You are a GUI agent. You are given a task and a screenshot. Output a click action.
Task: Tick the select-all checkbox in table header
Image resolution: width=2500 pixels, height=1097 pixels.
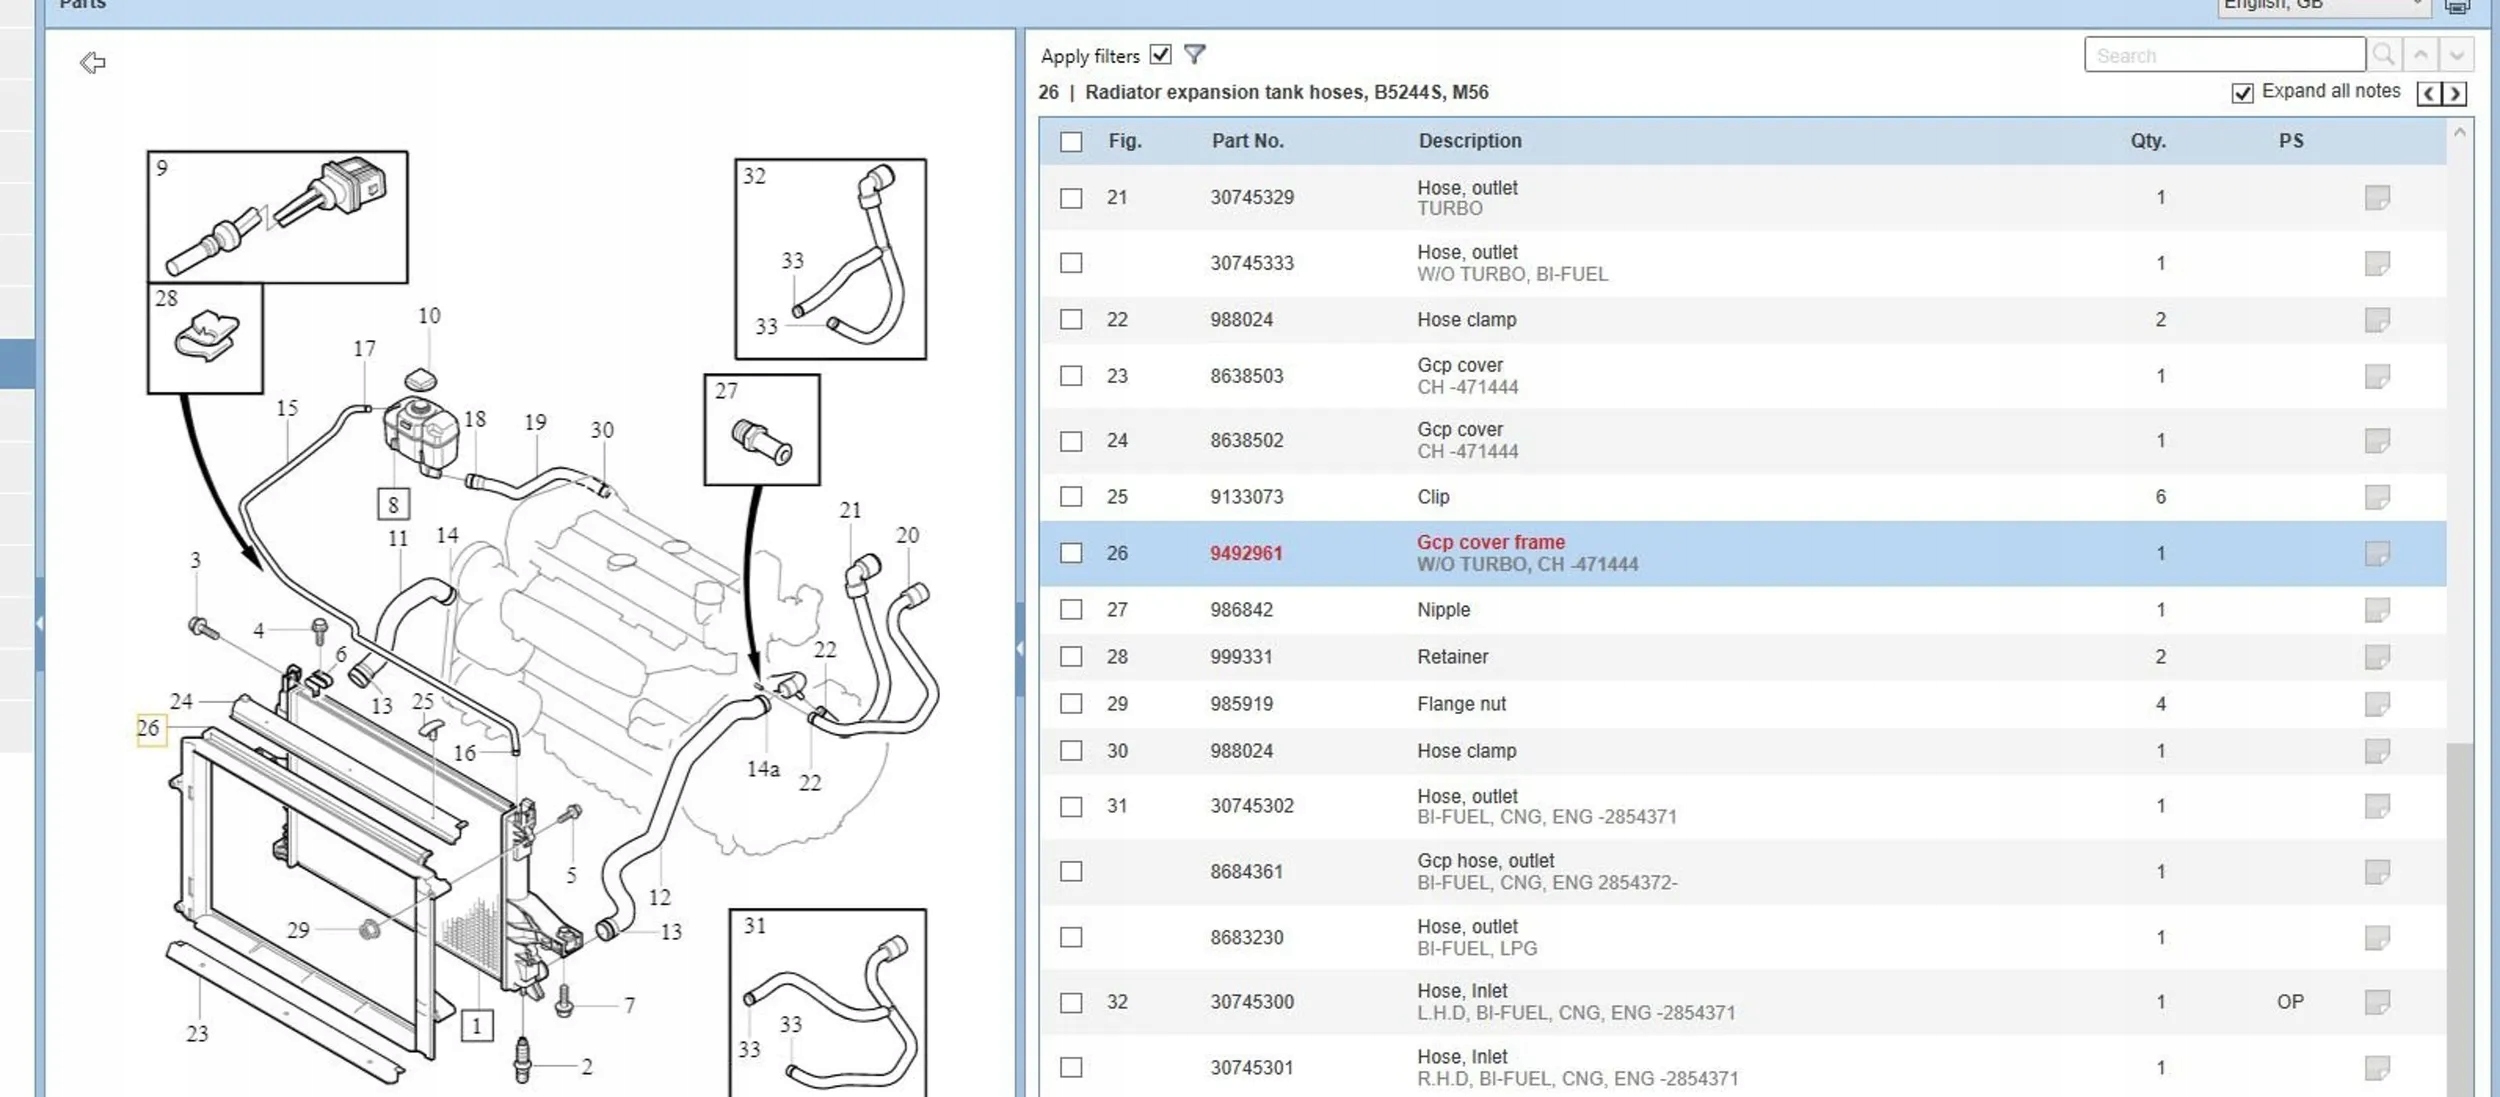[x=1071, y=141]
